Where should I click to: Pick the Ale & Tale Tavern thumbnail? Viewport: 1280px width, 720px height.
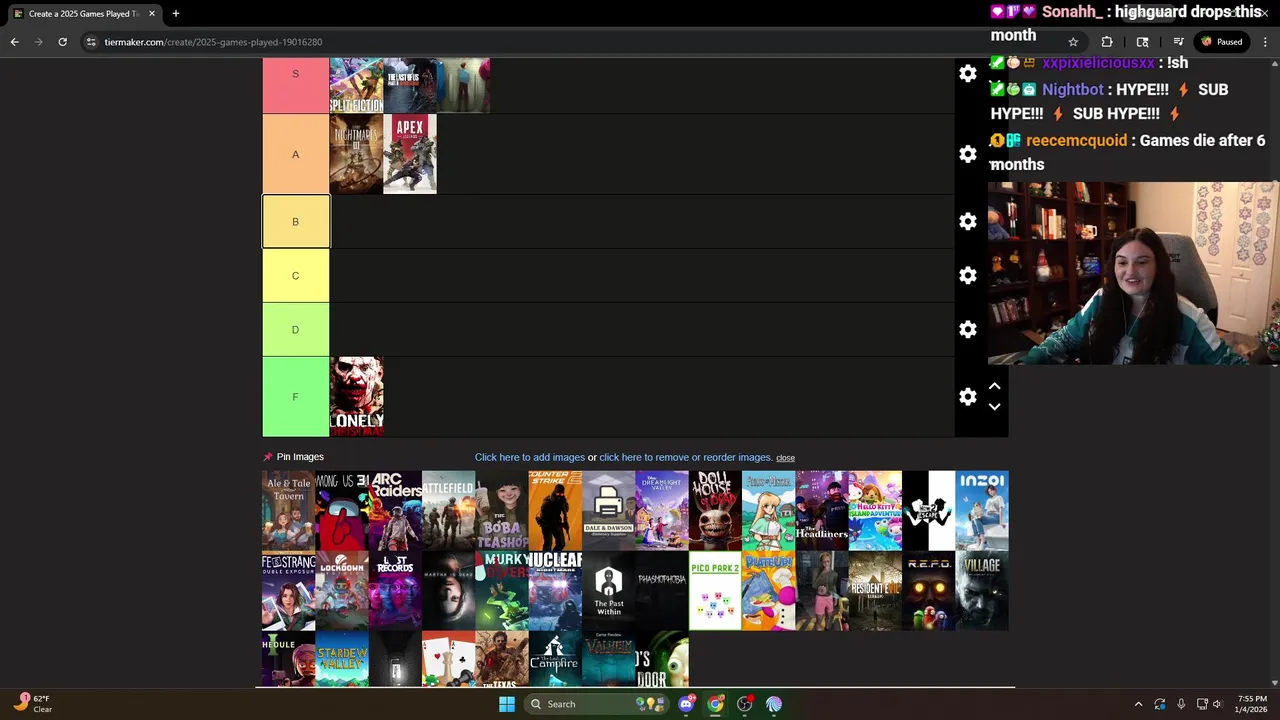(288, 511)
